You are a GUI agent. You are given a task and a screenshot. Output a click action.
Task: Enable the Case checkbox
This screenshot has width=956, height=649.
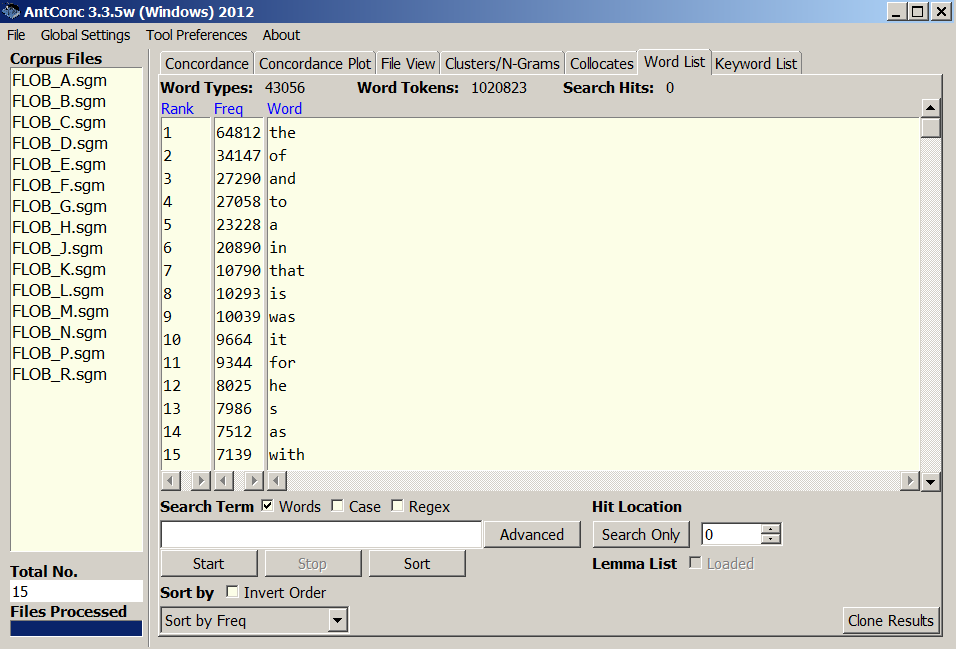338,506
